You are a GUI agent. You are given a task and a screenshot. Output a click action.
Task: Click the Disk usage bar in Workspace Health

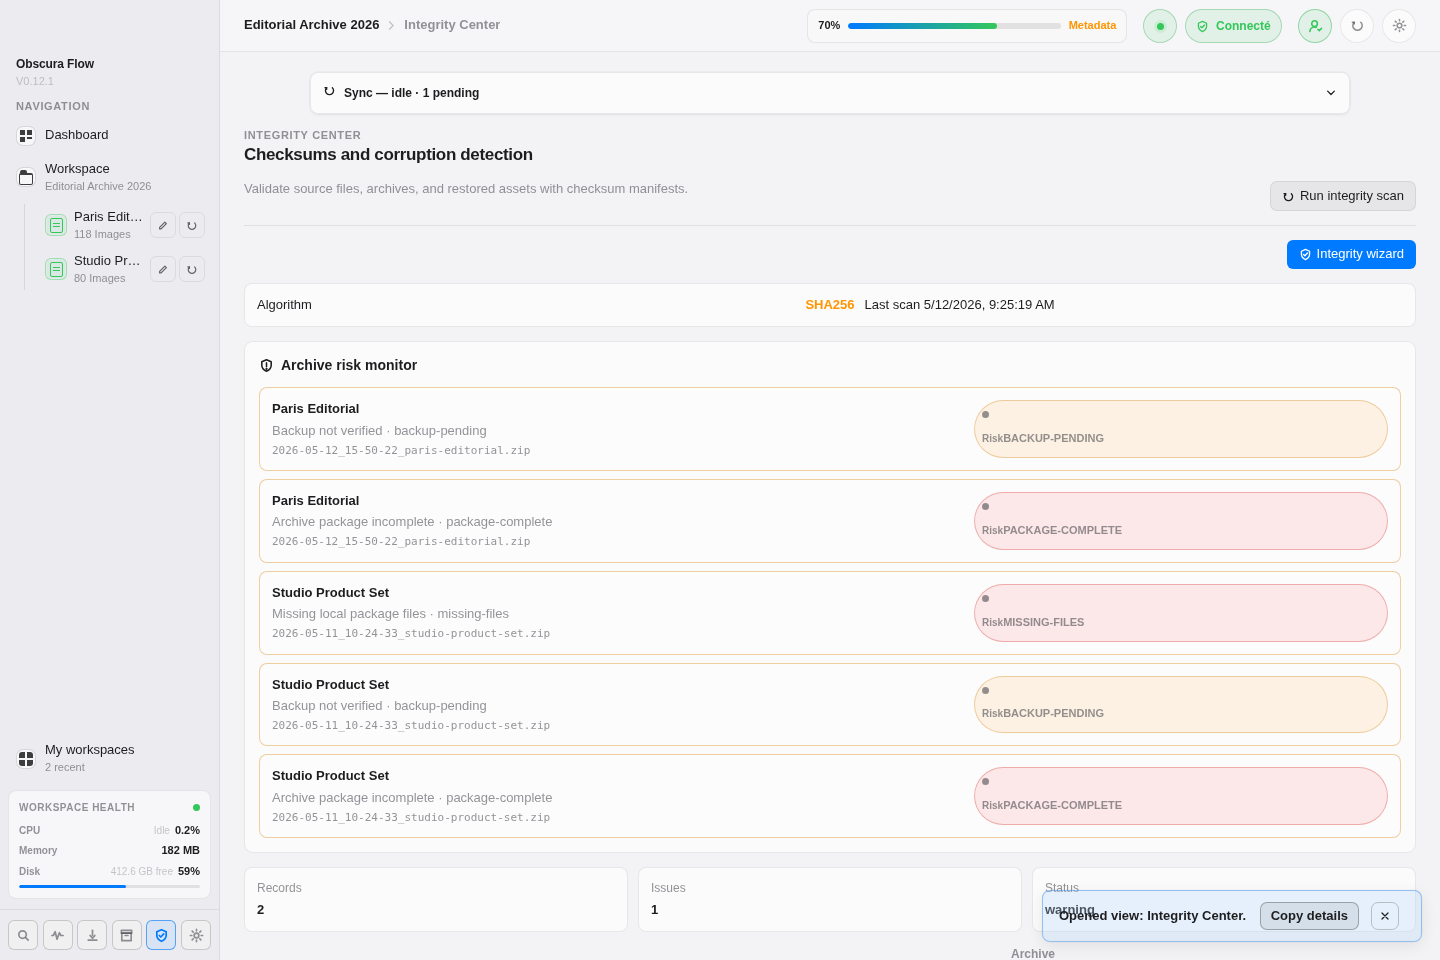pyautogui.click(x=109, y=886)
